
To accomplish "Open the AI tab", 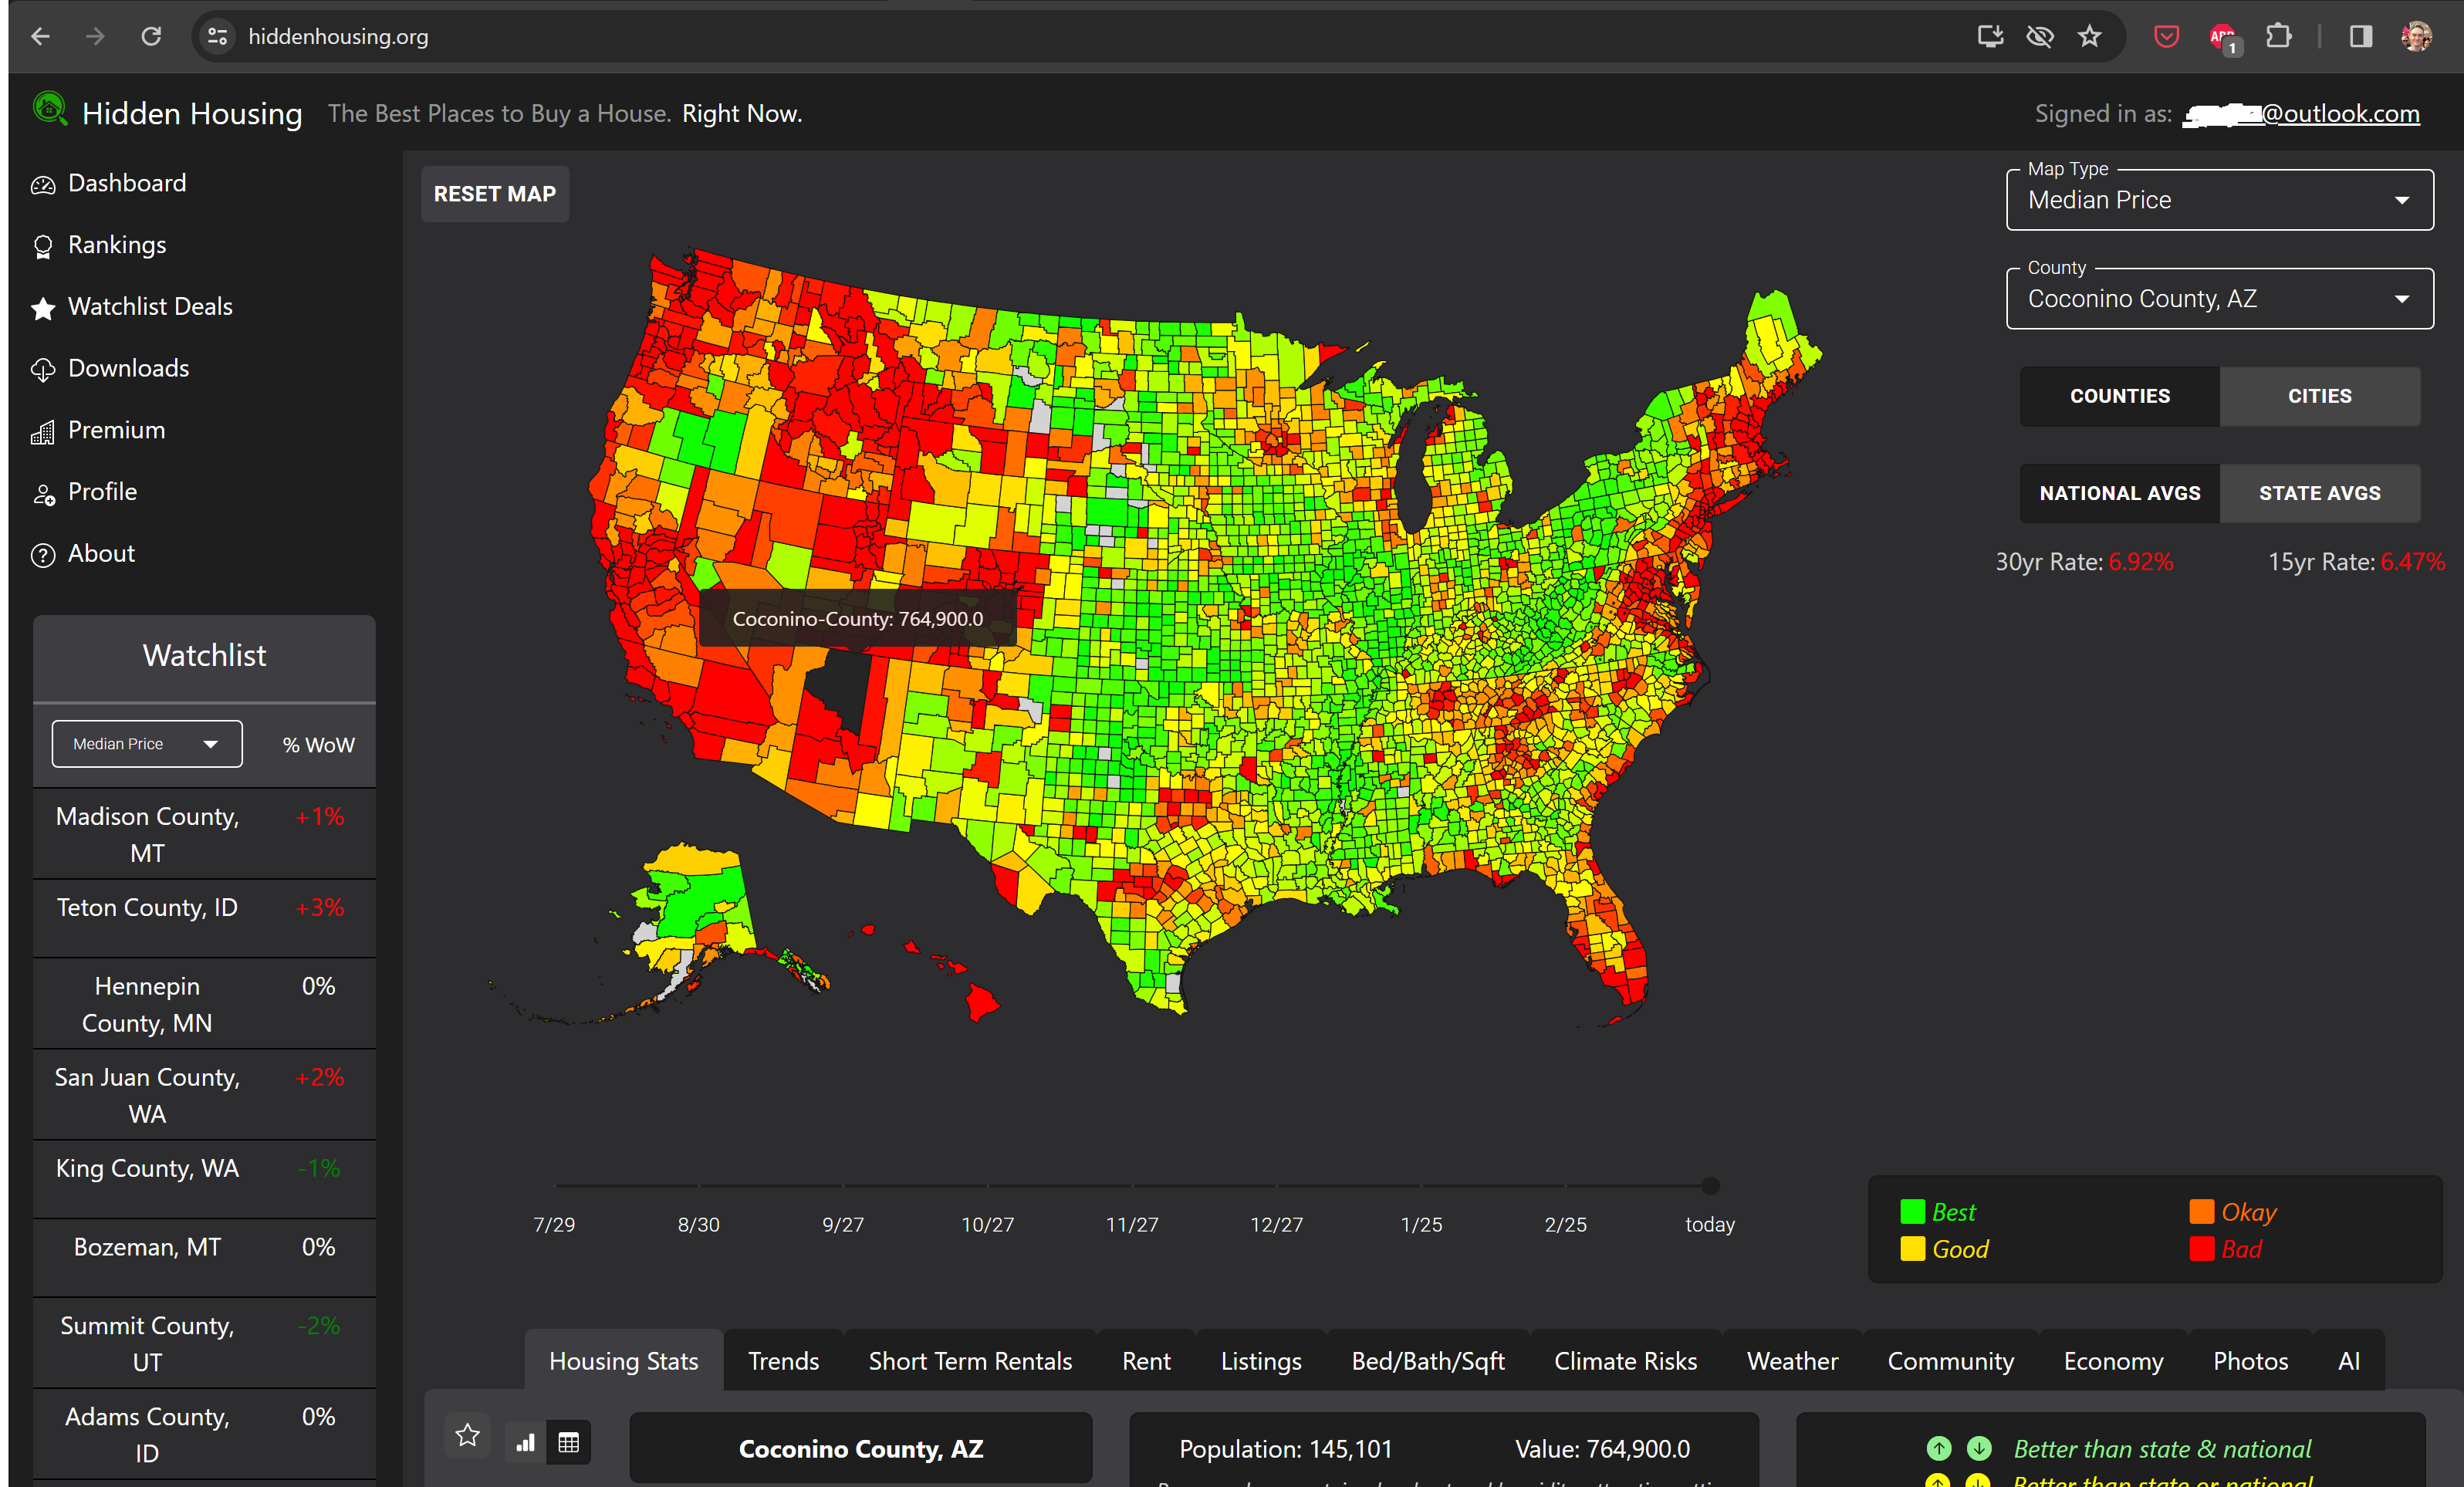I will 2349,1361.
